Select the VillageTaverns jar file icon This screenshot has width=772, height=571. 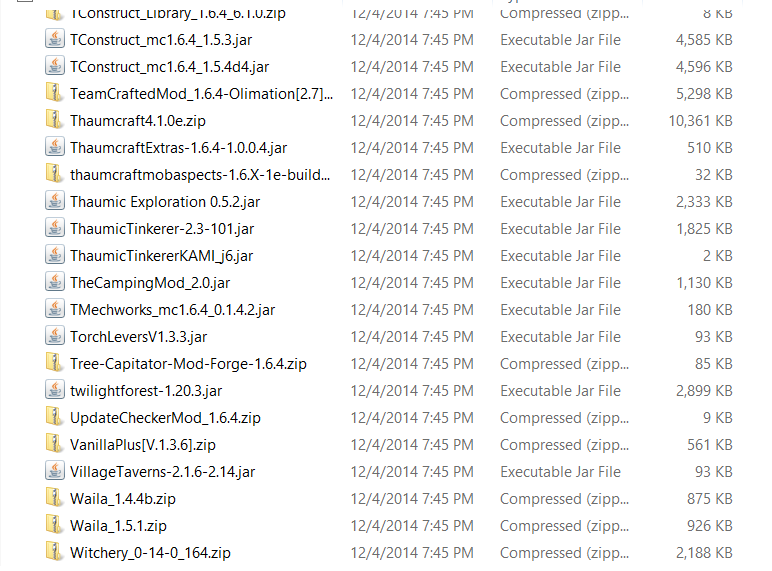click(55, 471)
